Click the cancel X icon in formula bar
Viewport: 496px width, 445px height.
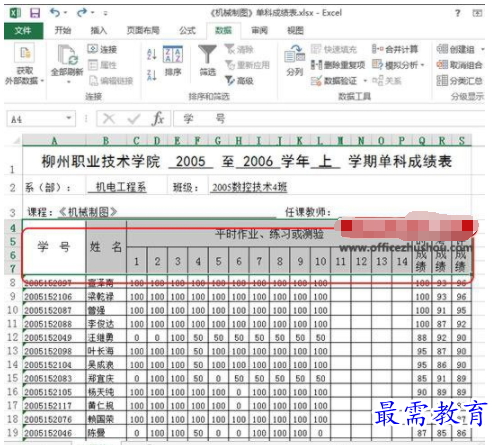click(109, 119)
